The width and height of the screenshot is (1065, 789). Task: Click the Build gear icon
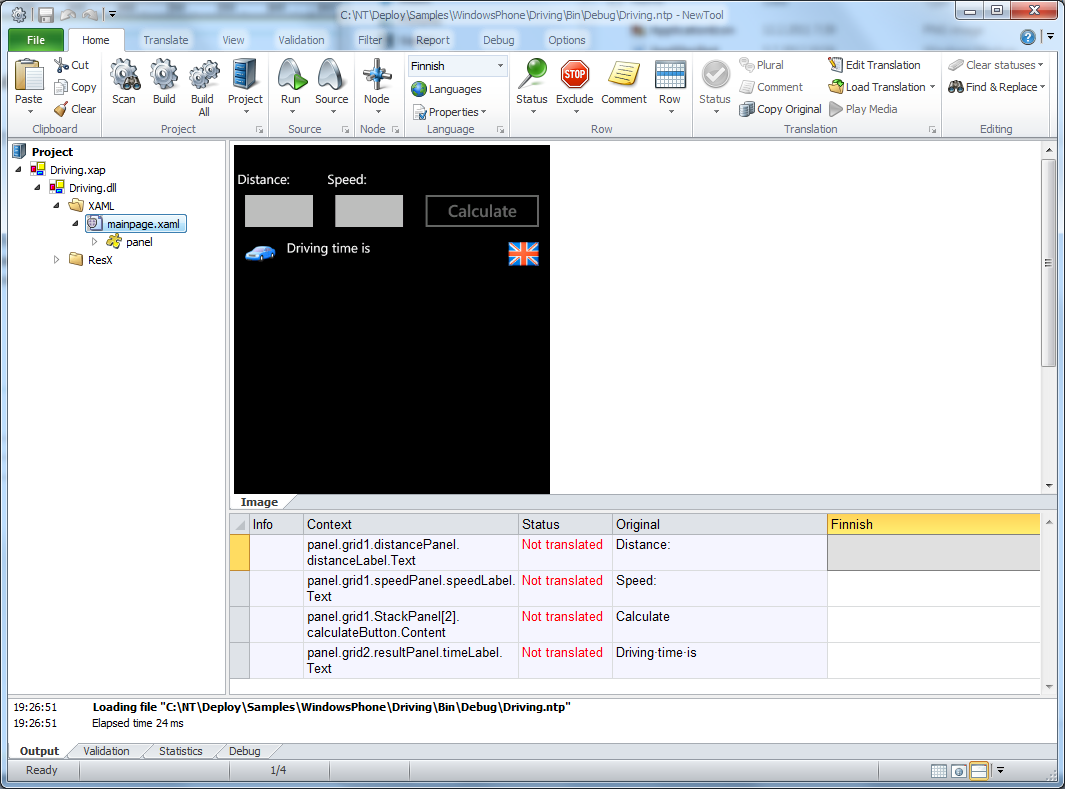click(164, 75)
